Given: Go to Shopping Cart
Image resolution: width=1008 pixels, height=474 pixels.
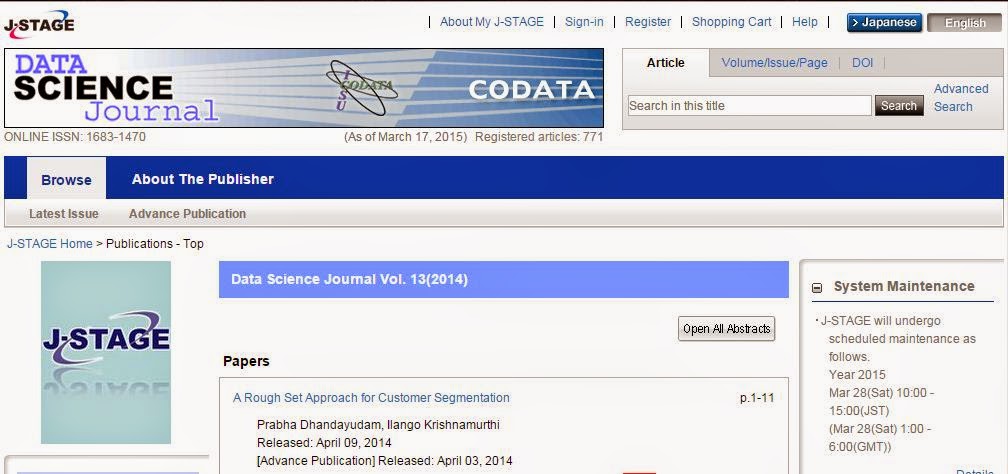Looking at the screenshot, I should pos(732,22).
